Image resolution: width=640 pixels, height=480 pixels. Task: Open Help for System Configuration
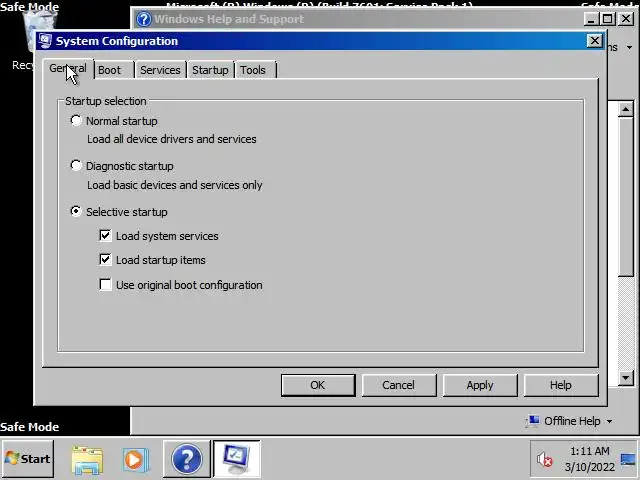pos(561,385)
